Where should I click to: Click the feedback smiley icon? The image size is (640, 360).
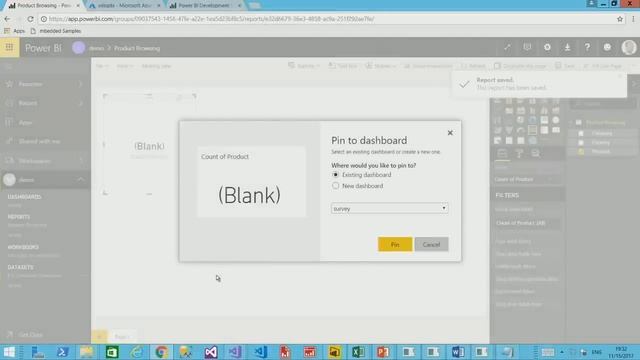(607, 47)
